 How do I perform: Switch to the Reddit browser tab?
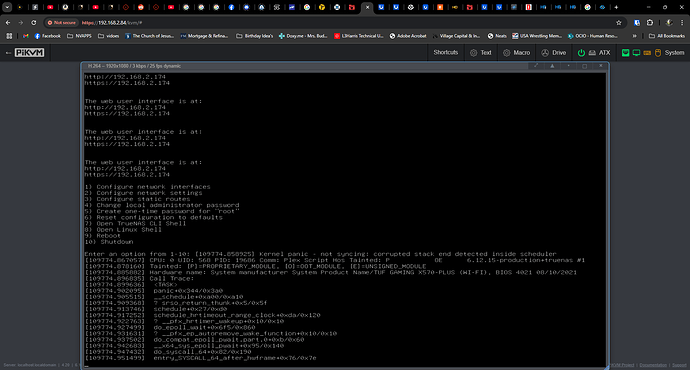141,7
